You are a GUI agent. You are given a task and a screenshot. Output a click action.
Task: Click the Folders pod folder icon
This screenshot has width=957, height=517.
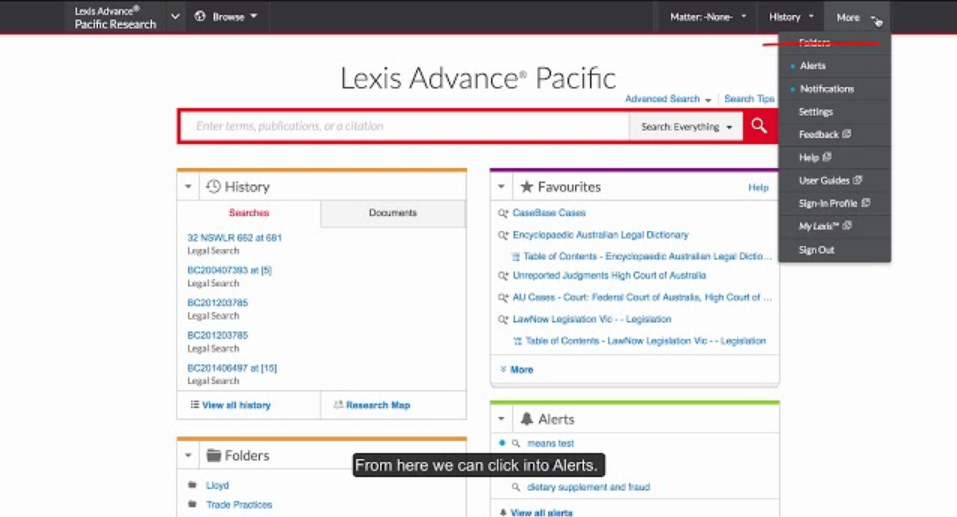point(214,455)
